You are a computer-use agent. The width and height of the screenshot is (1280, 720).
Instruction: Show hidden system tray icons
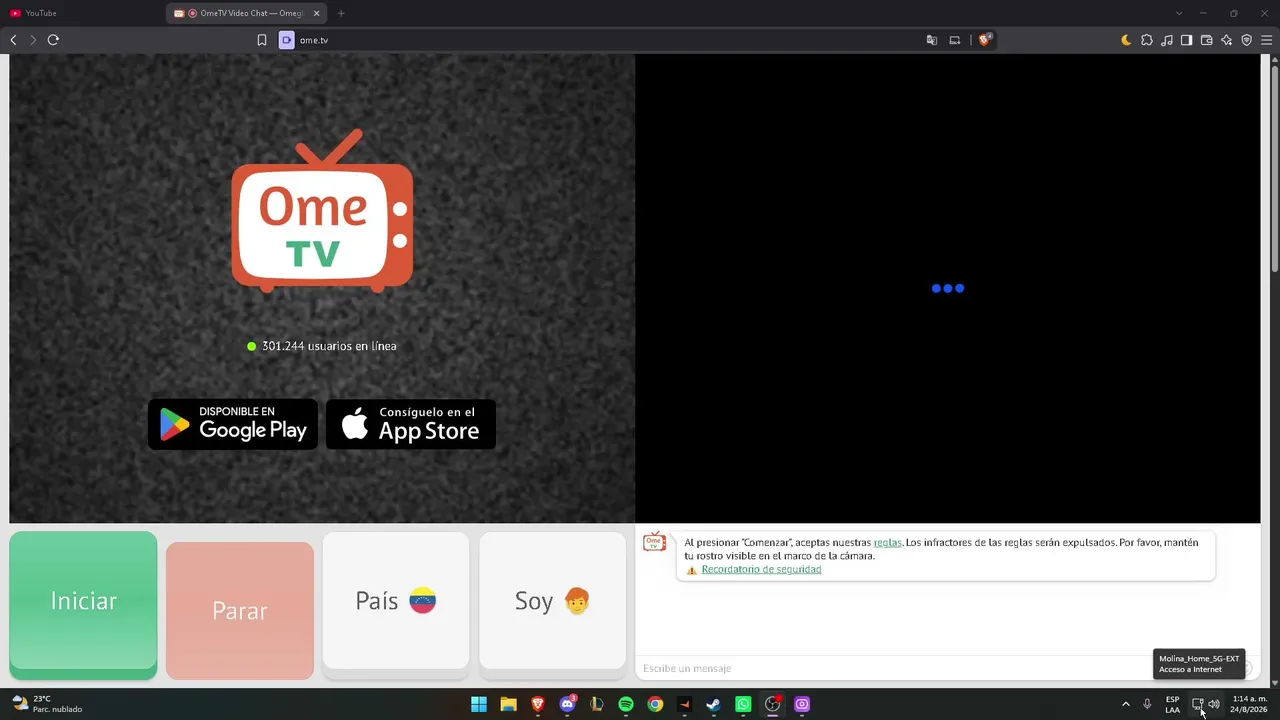pyautogui.click(x=1125, y=704)
